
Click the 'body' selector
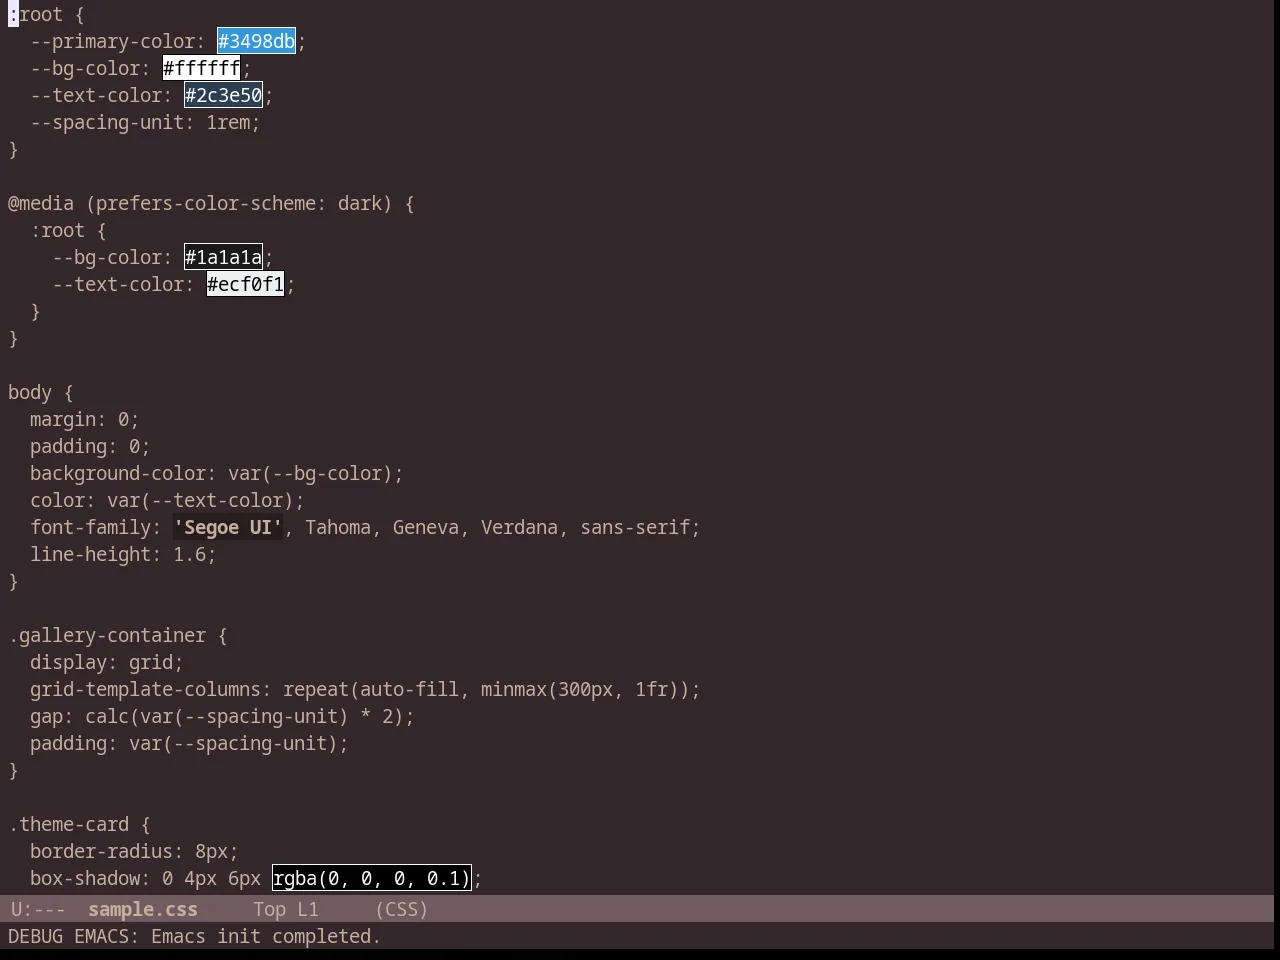pyautogui.click(x=30, y=392)
